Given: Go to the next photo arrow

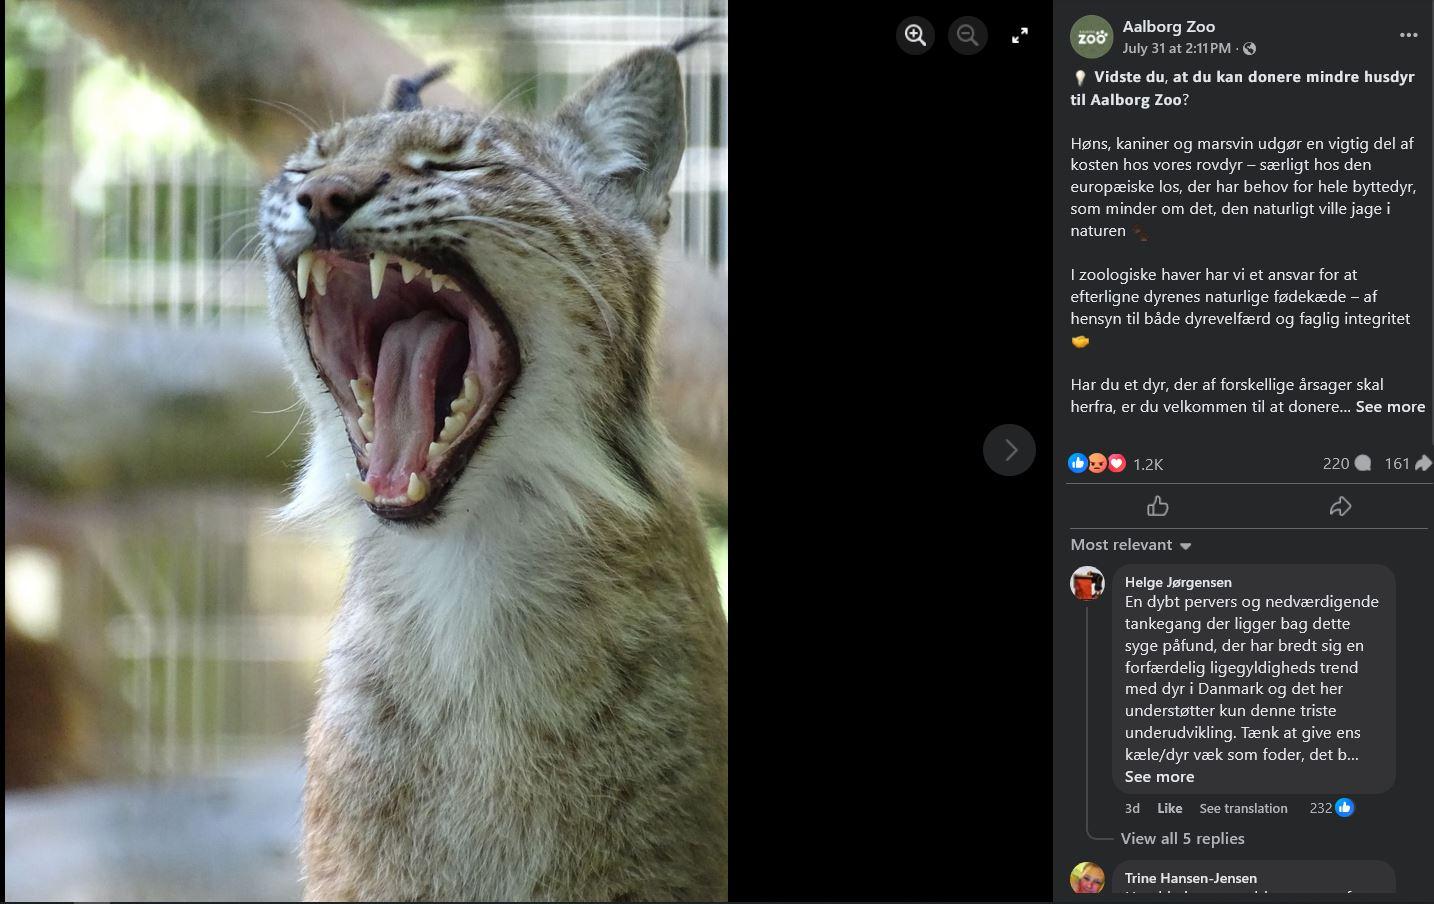Looking at the screenshot, I should click(1009, 450).
